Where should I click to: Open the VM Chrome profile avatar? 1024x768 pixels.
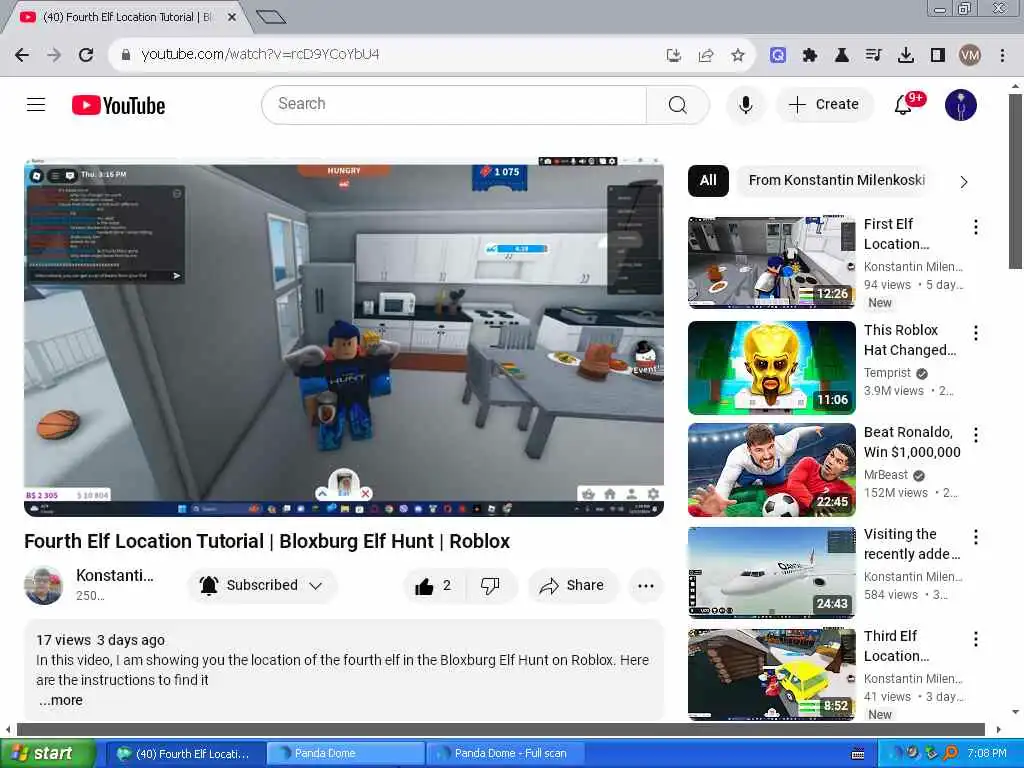coord(970,56)
